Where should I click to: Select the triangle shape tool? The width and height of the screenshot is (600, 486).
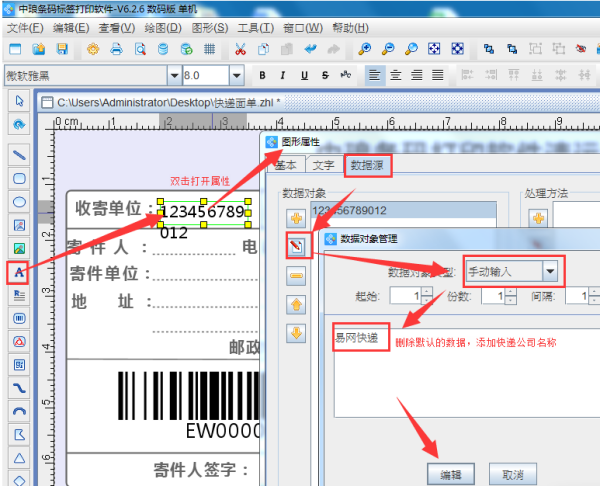(19, 458)
